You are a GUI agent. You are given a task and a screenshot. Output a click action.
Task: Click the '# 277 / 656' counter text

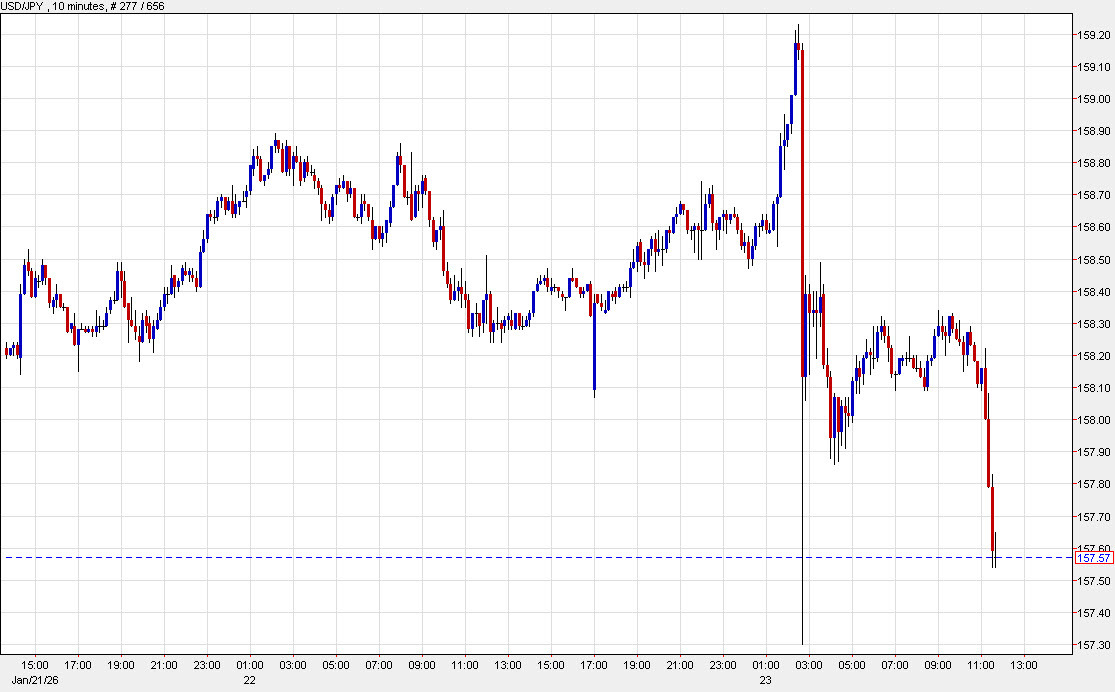135,5
